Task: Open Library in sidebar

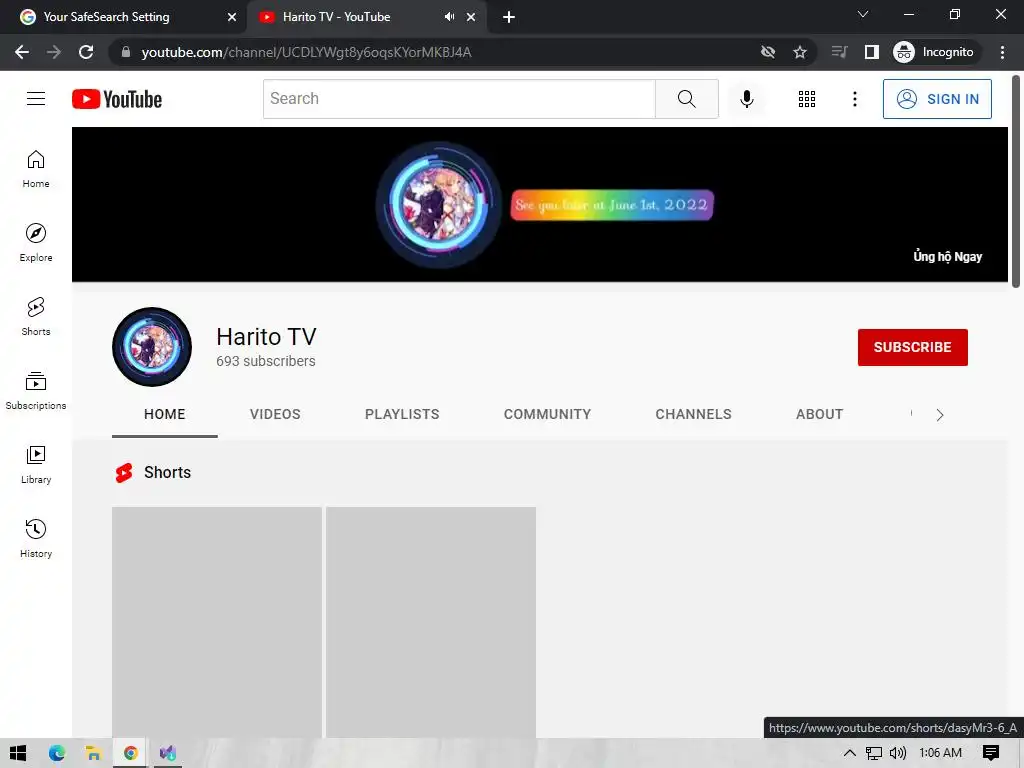Action: pyautogui.click(x=36, y=465)
